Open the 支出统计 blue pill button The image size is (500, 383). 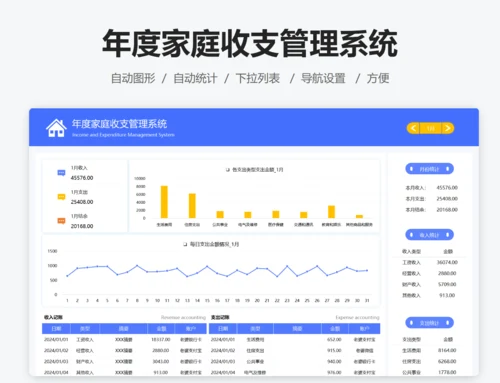pyautogui.click(x=429, y=323)
